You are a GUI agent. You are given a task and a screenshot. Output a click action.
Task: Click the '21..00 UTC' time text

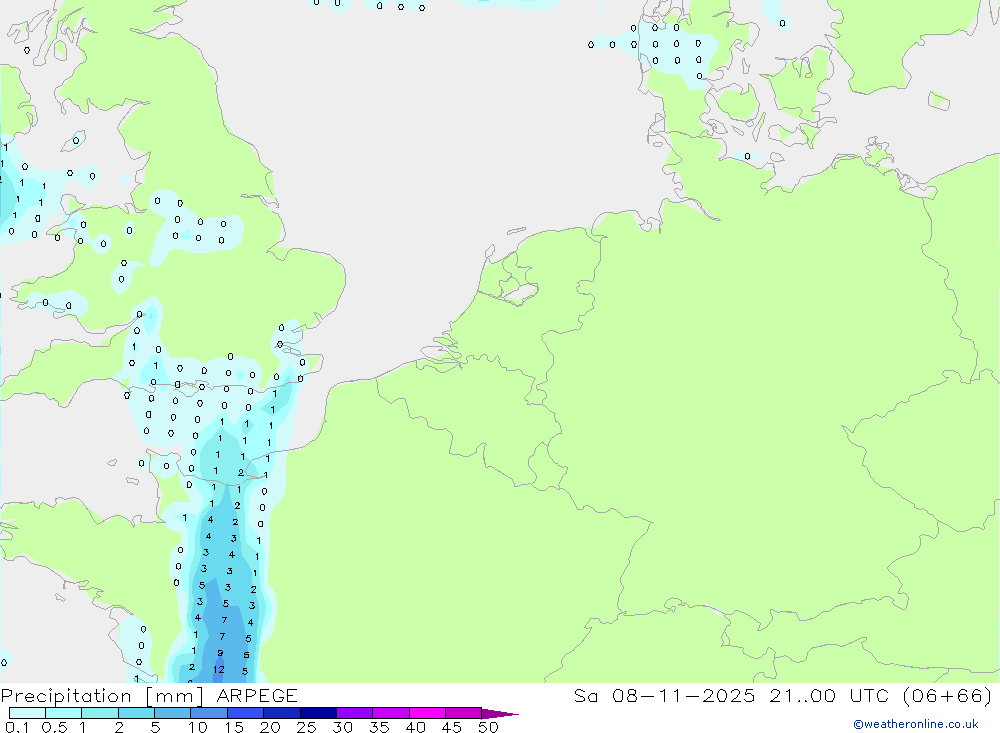[x=829, y=695]
